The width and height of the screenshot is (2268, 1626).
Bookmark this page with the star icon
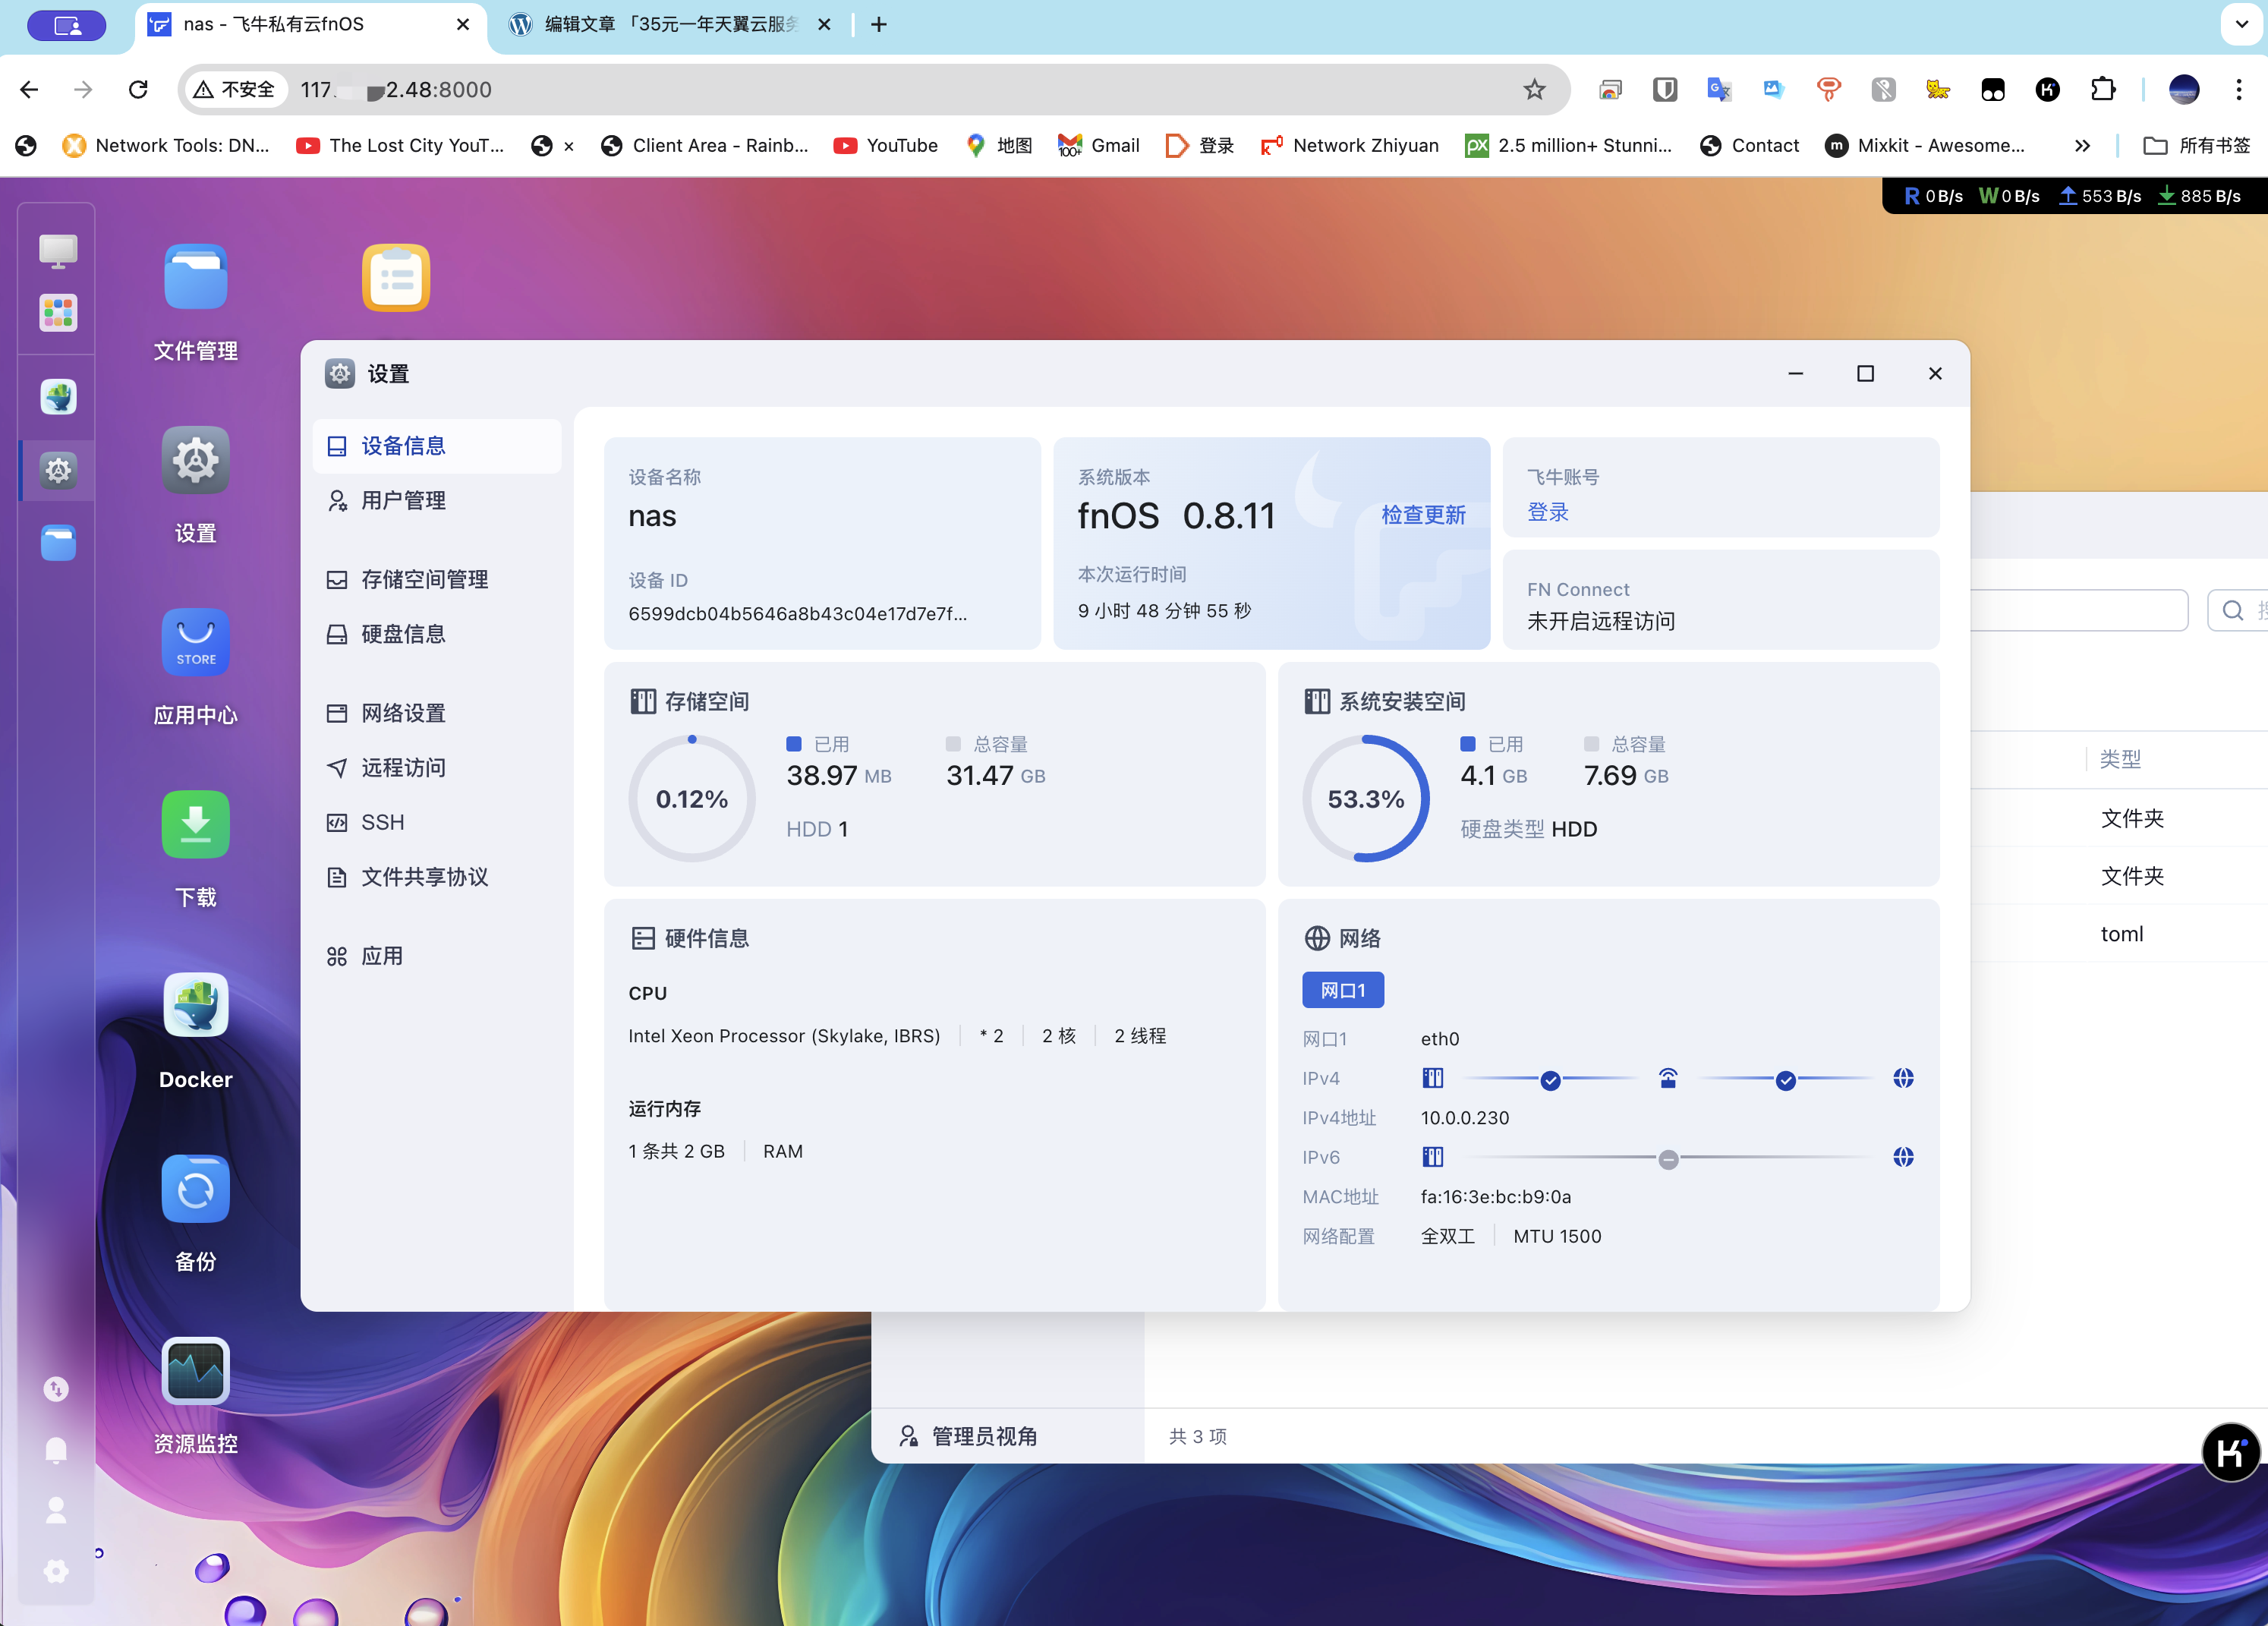pos(1534,90)
